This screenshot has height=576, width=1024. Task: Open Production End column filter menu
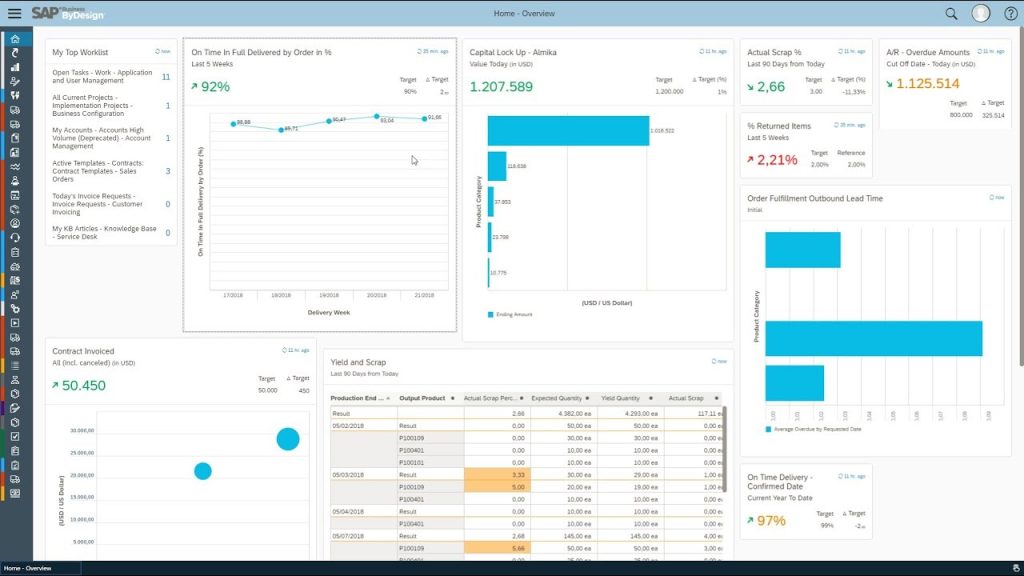pos(388,398)
